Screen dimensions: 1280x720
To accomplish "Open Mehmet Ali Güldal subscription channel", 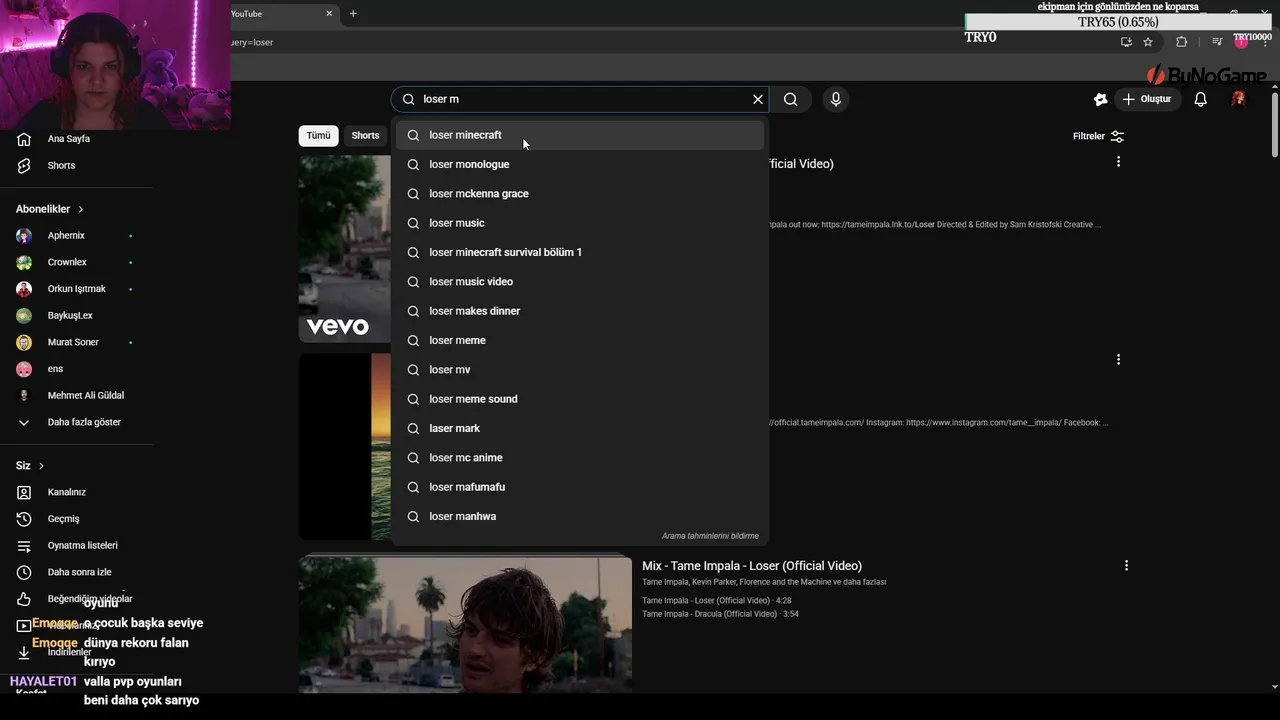I will 76,396.
